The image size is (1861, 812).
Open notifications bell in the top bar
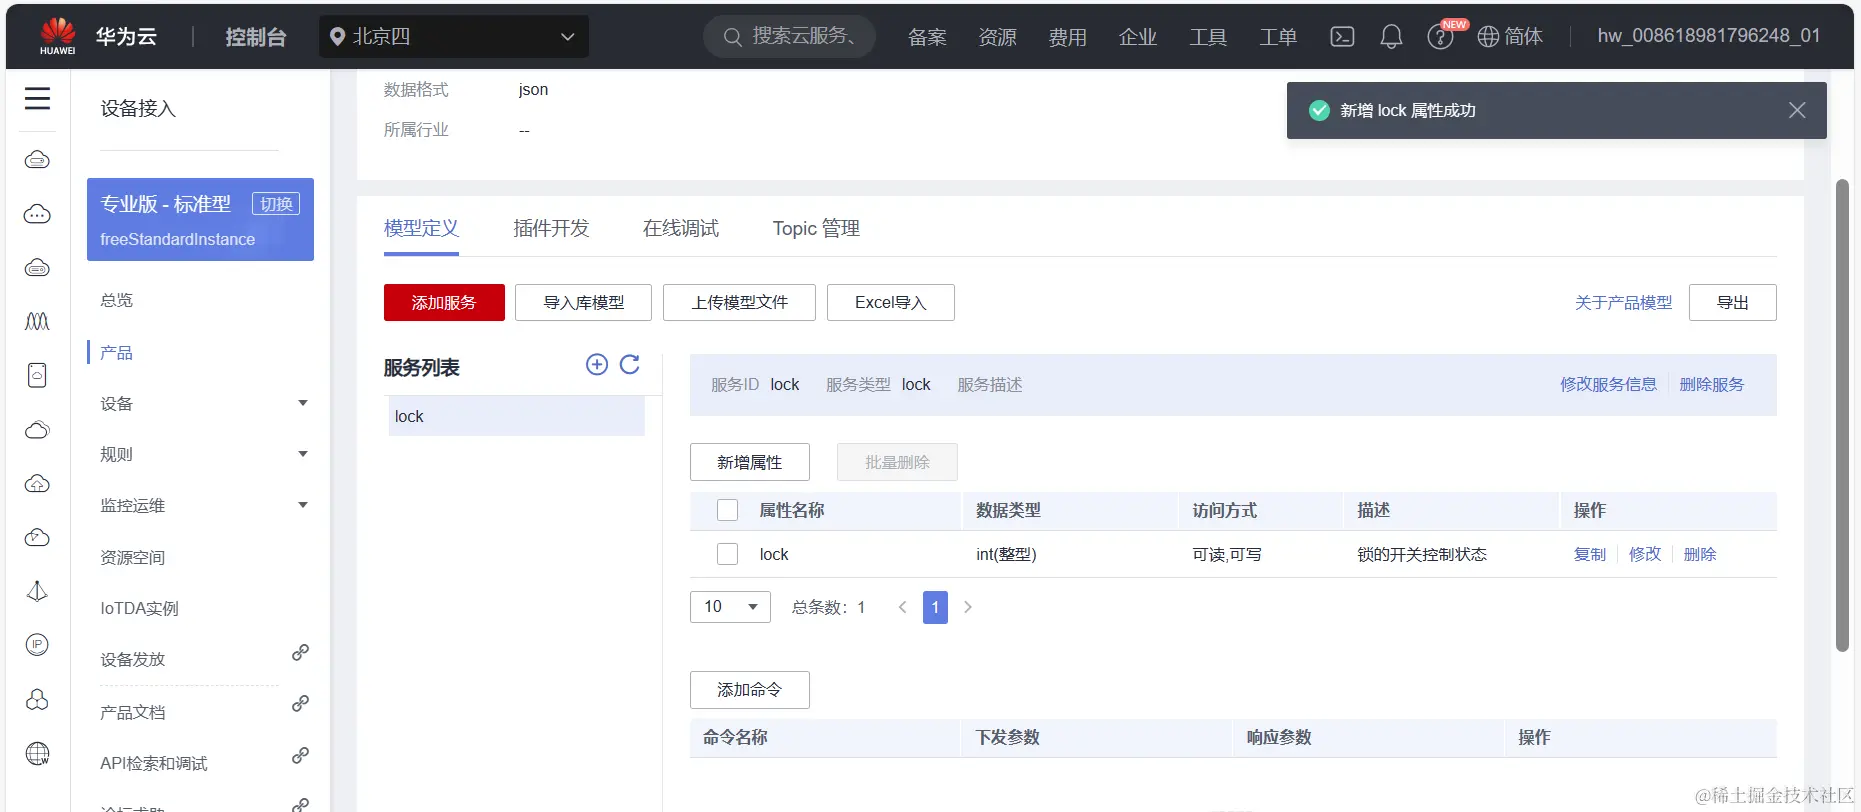pos(1391,37)
